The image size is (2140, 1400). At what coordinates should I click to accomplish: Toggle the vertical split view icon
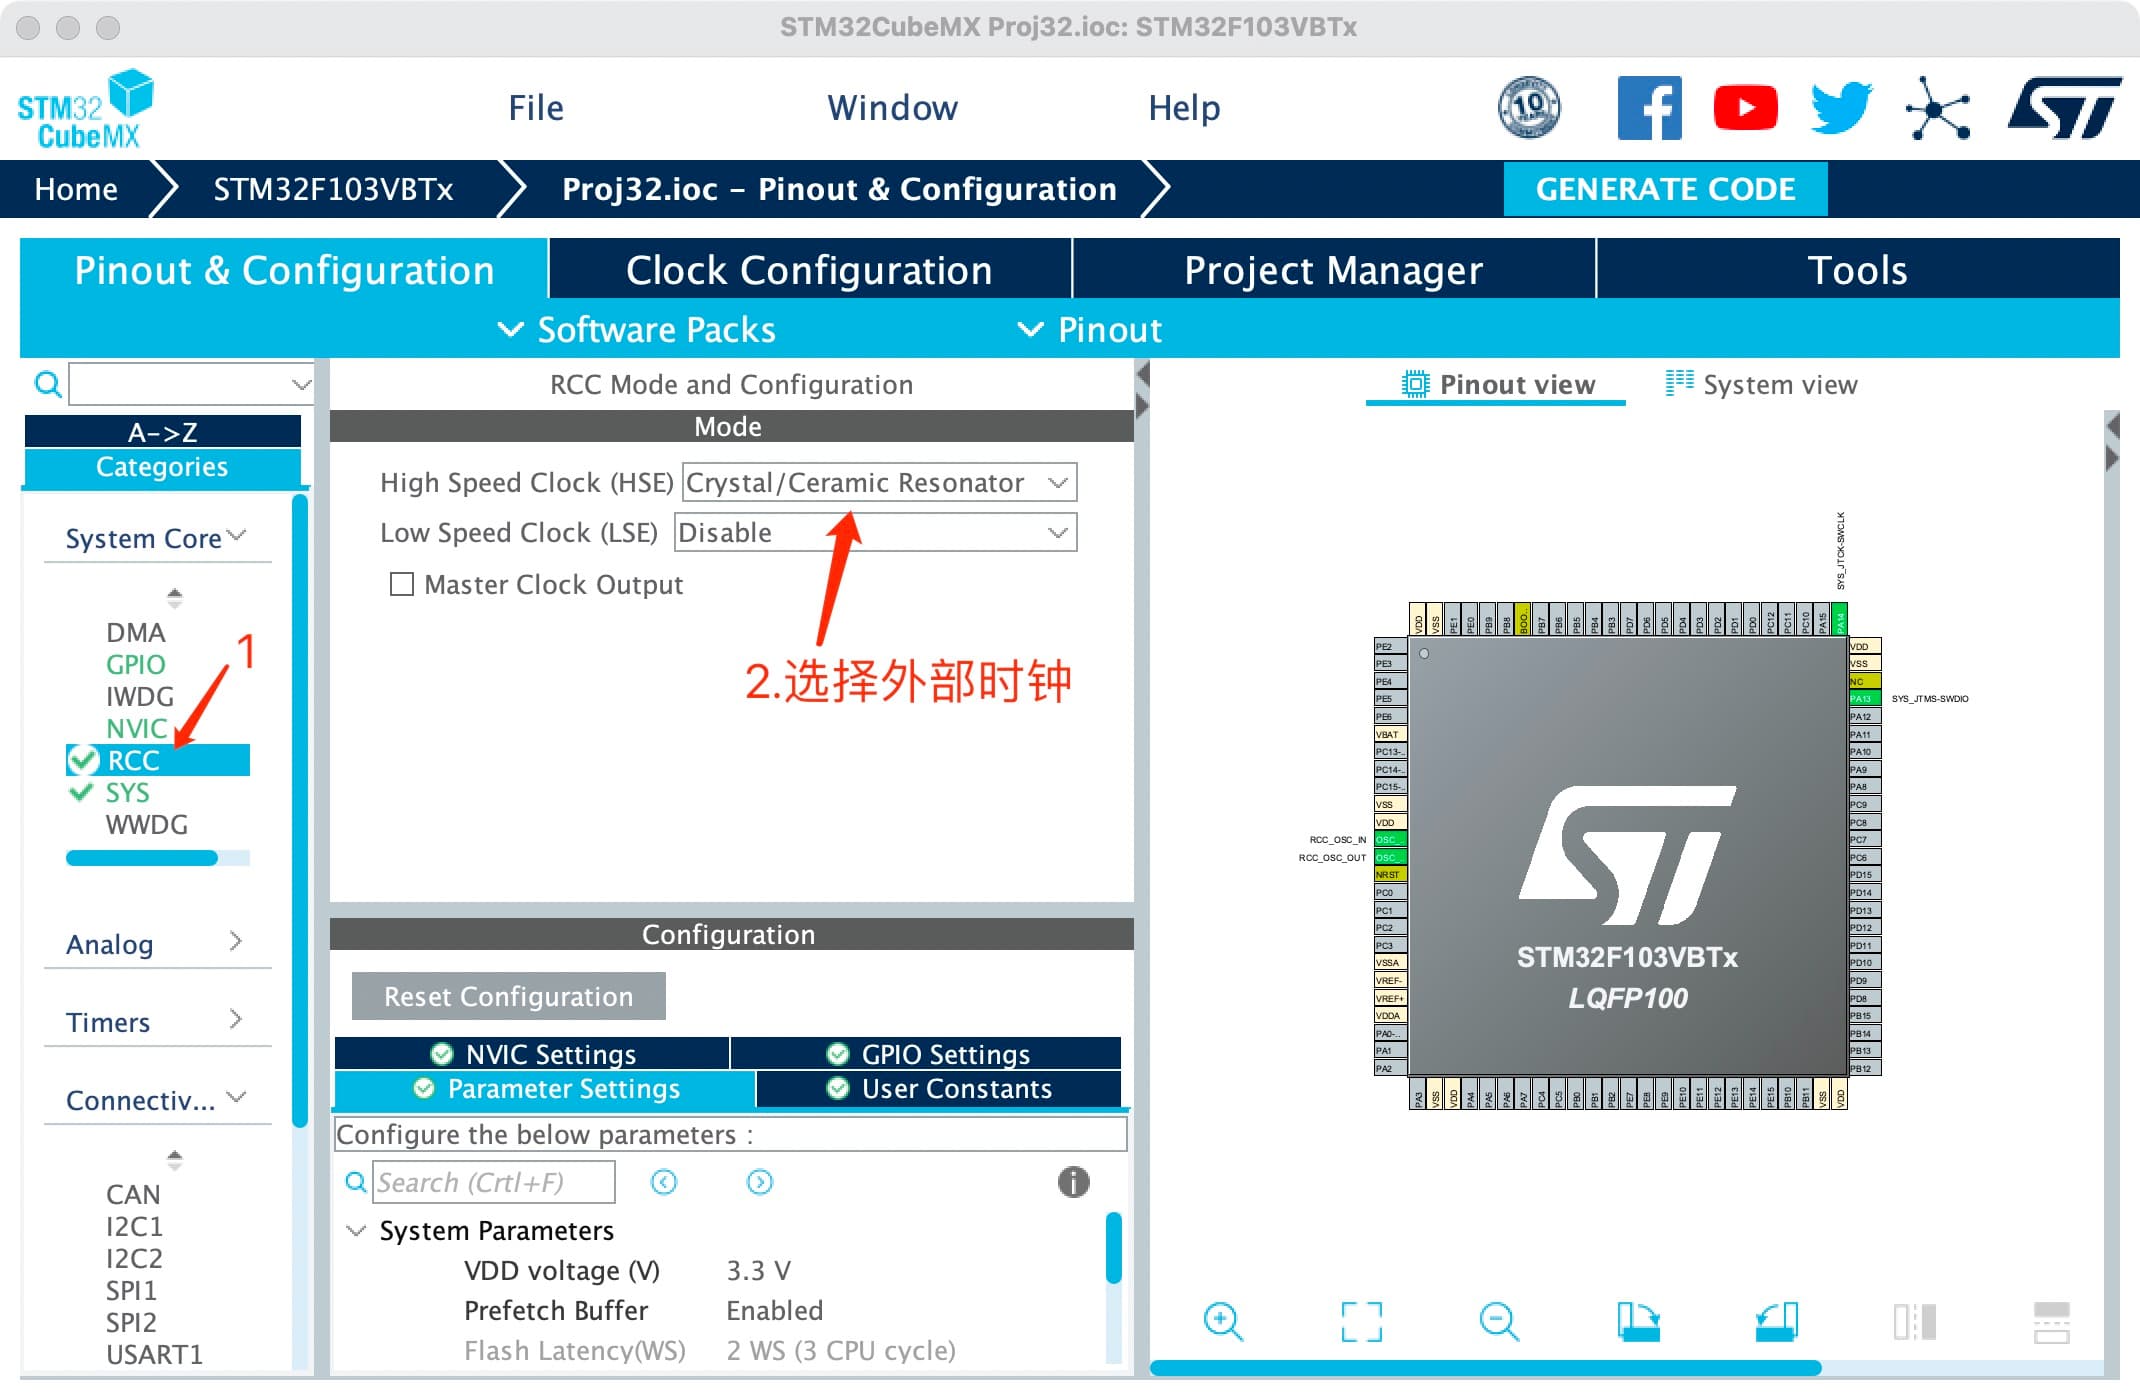click(1914, 1322)
